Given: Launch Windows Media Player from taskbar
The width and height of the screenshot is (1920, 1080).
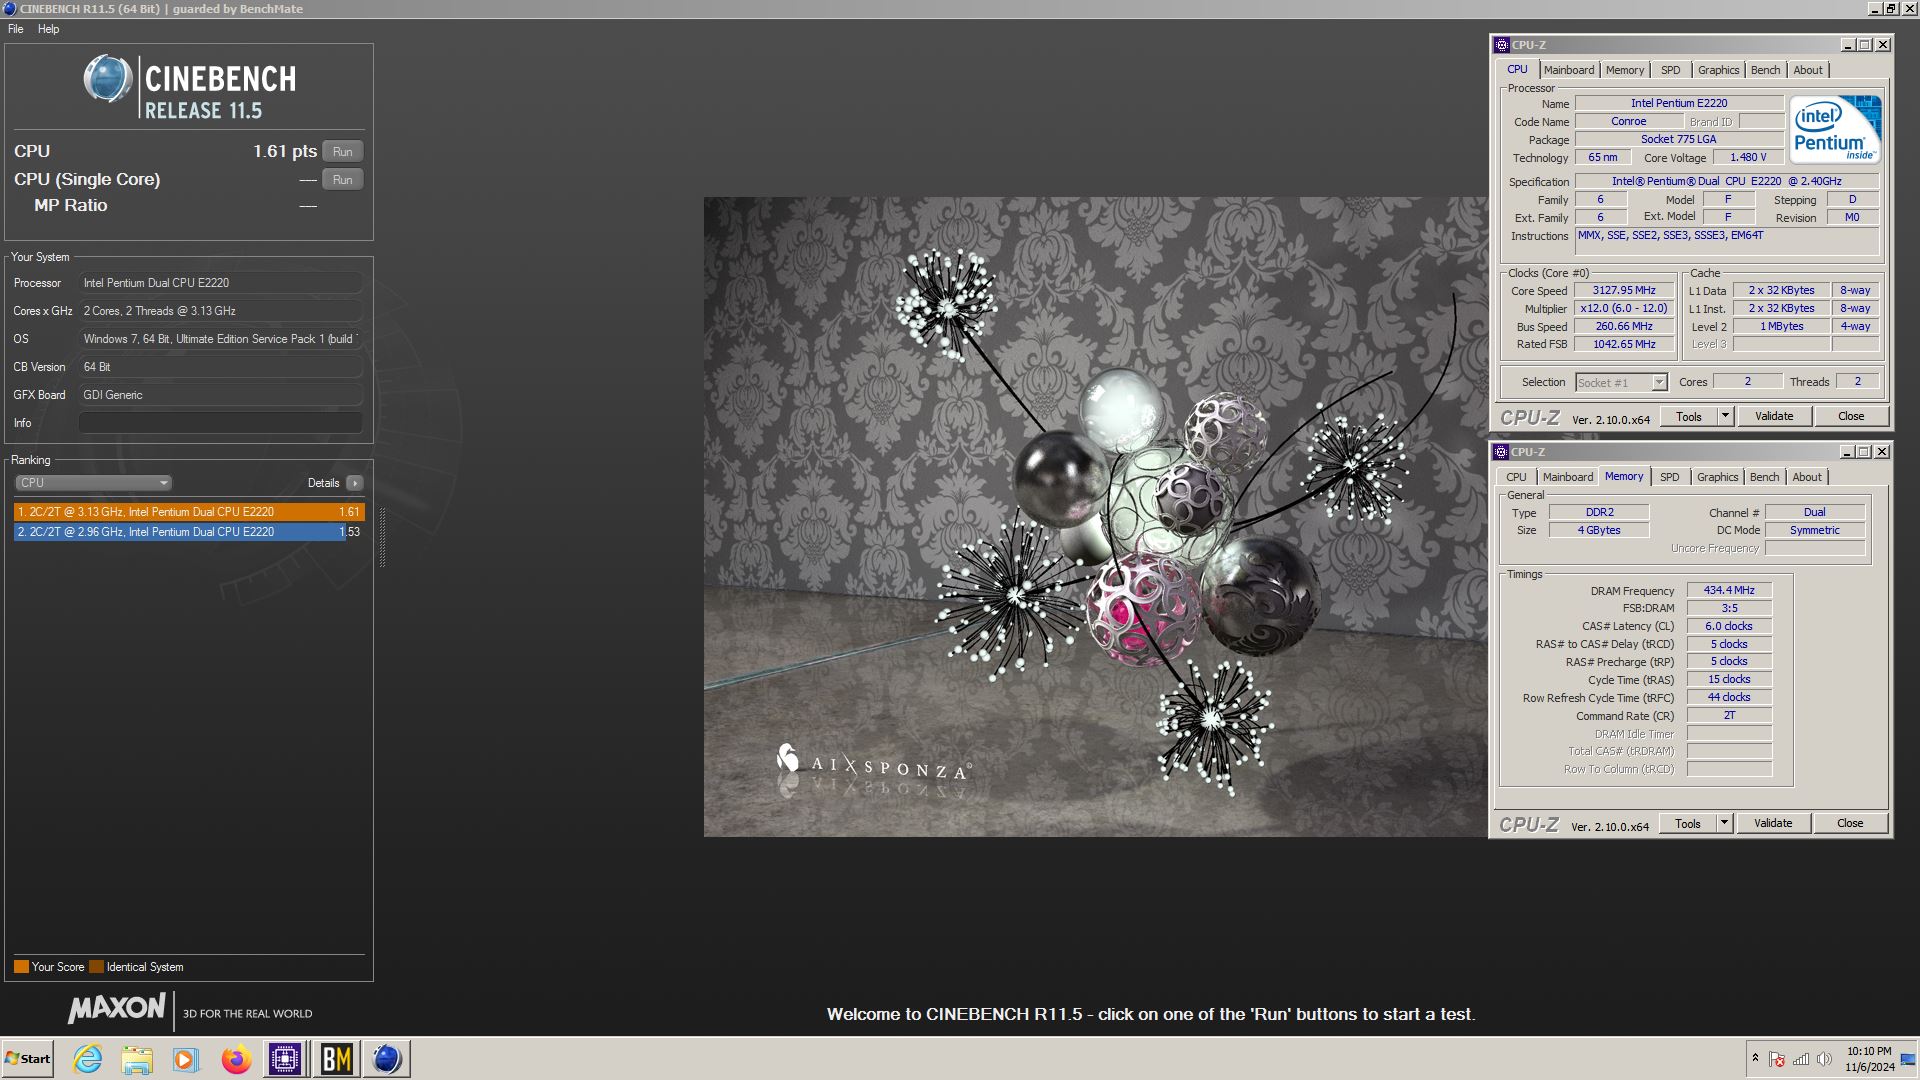Looking at the screenshot, I should (x=186, y=1059).
